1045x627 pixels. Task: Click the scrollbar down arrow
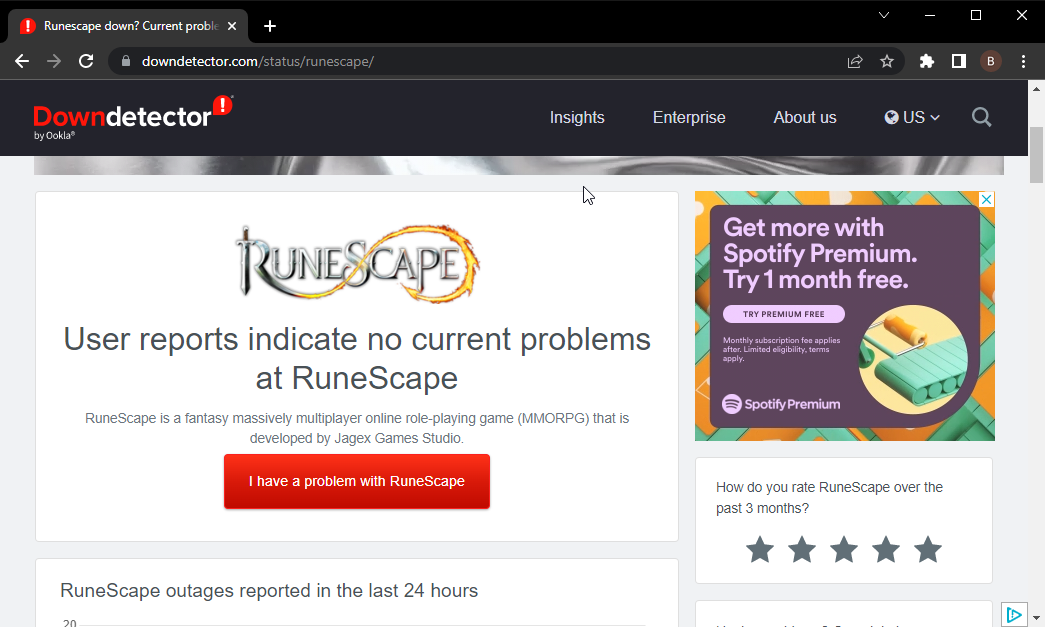coord(1036,619)
